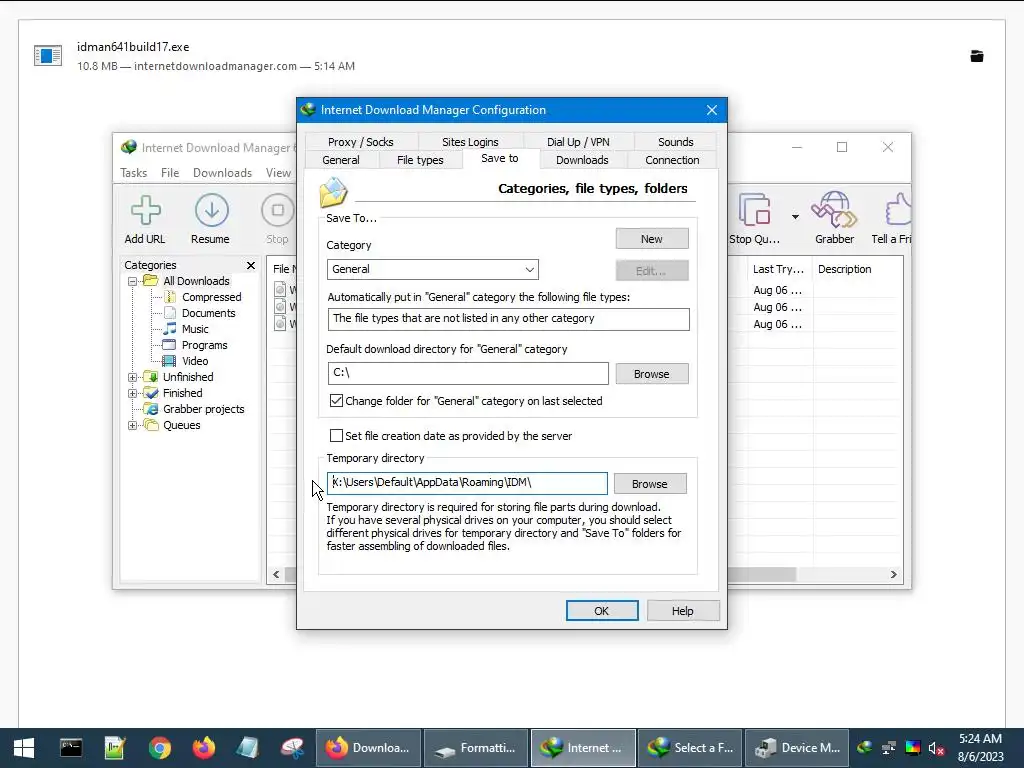Open the Tasks menu in IDM

pyautogui.click(x=133, y=173)
